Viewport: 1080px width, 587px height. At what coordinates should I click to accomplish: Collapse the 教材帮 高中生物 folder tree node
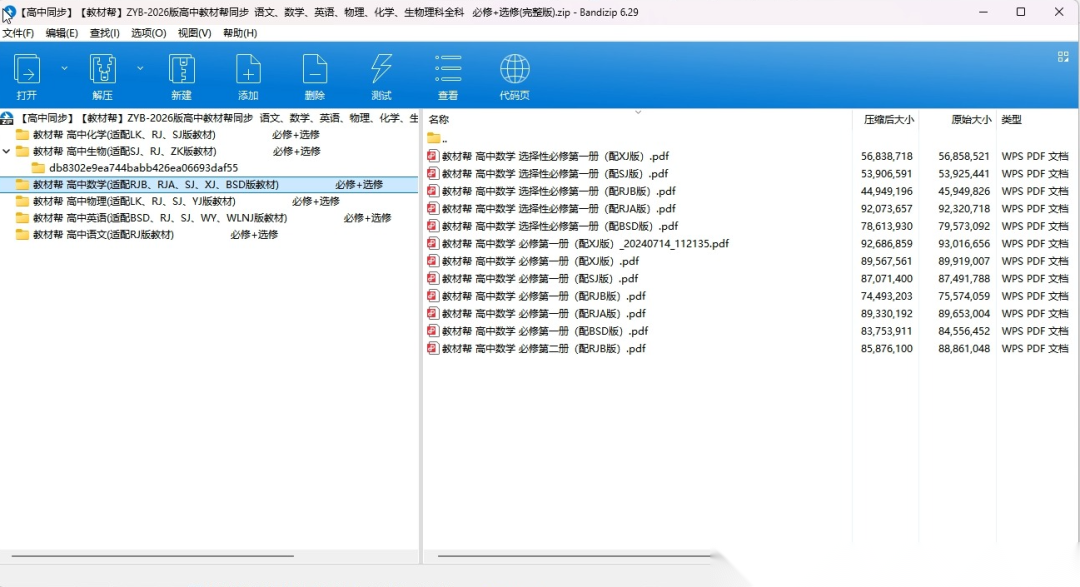7,152
